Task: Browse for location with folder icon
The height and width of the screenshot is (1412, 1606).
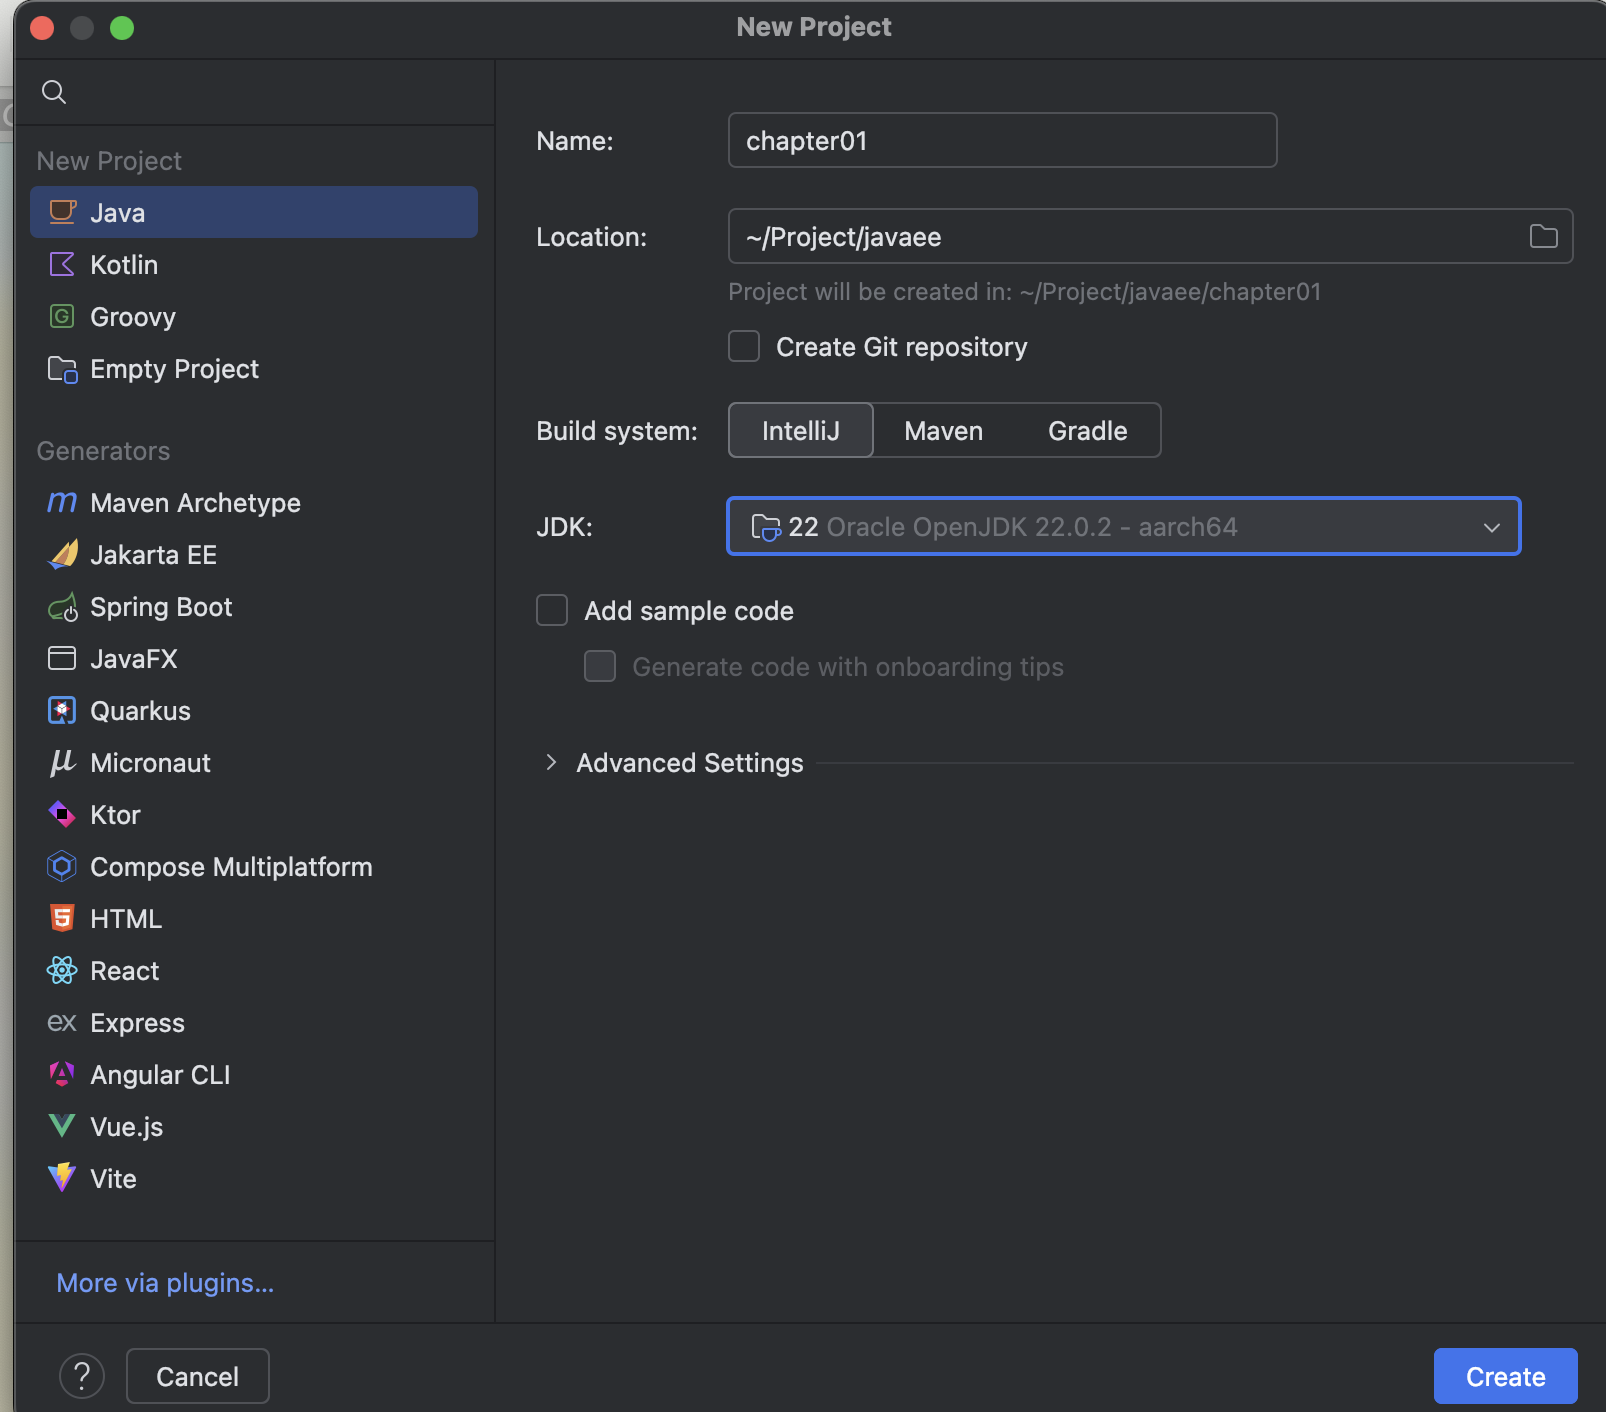Action: tap(1544, 236)
